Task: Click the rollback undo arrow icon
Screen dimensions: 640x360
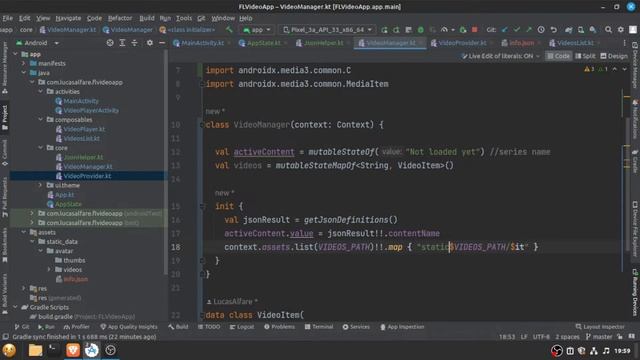Action: pos(553,30)
